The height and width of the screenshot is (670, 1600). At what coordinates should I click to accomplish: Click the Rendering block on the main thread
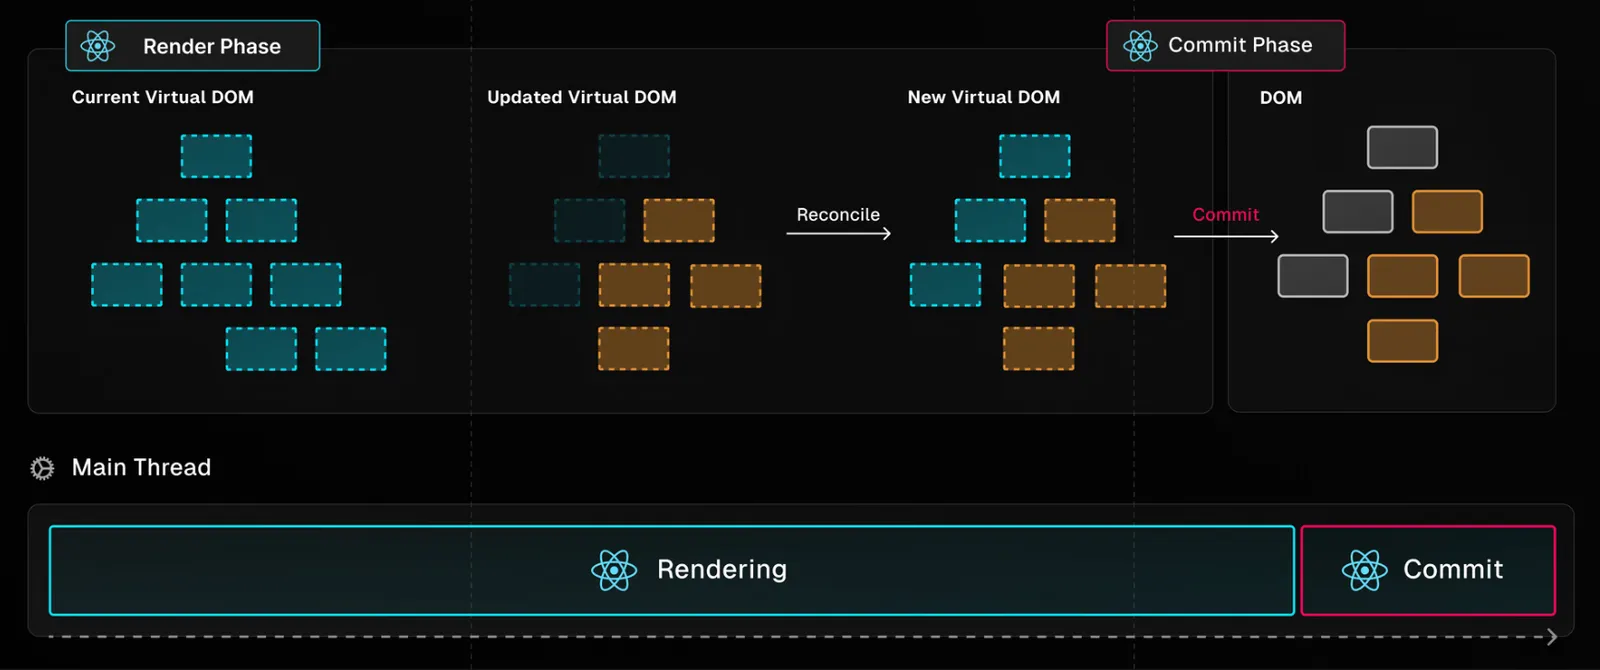(672, 570)
